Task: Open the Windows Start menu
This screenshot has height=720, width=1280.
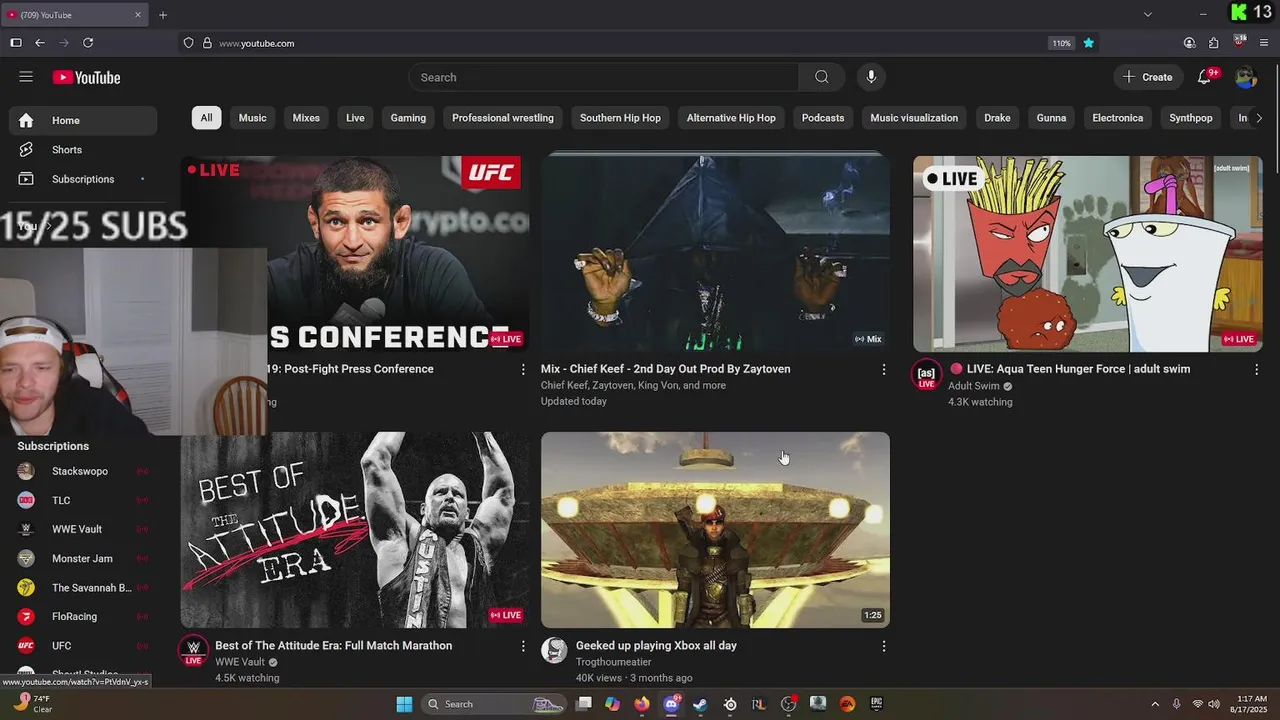Action: [404, 704]
